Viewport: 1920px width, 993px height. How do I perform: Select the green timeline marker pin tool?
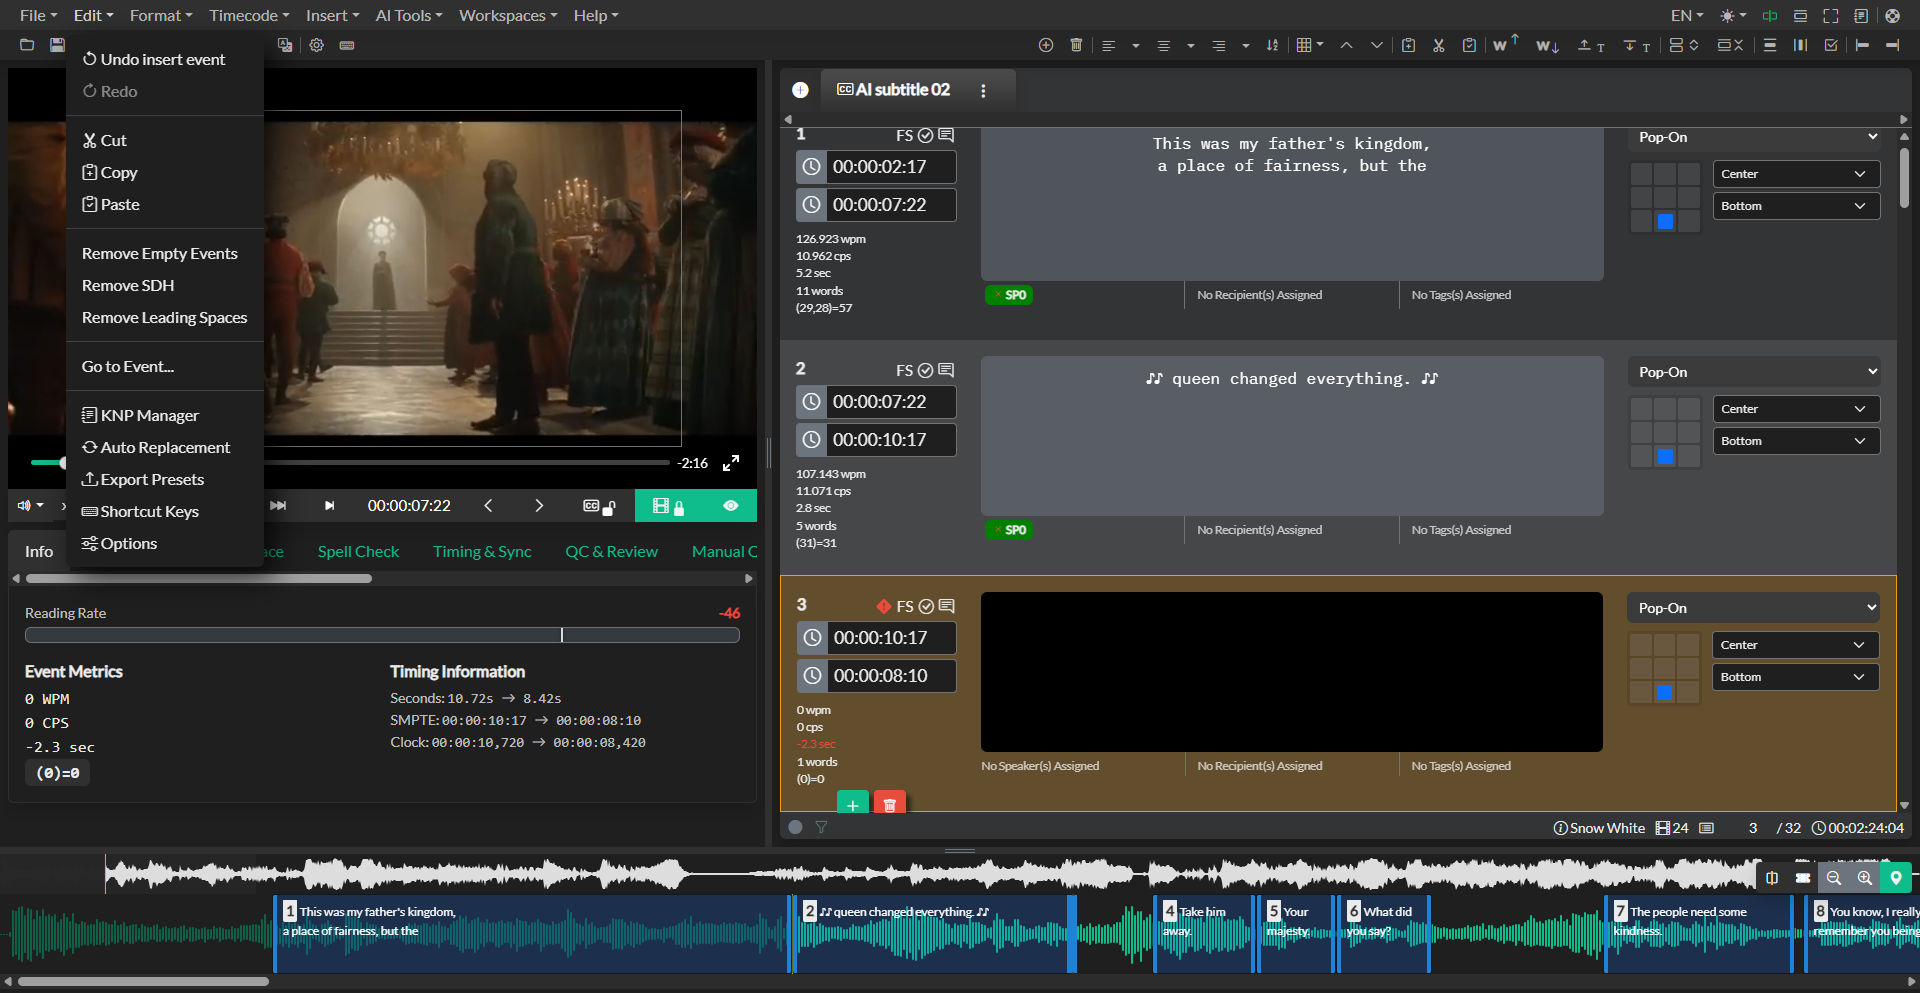point(1897,877)
